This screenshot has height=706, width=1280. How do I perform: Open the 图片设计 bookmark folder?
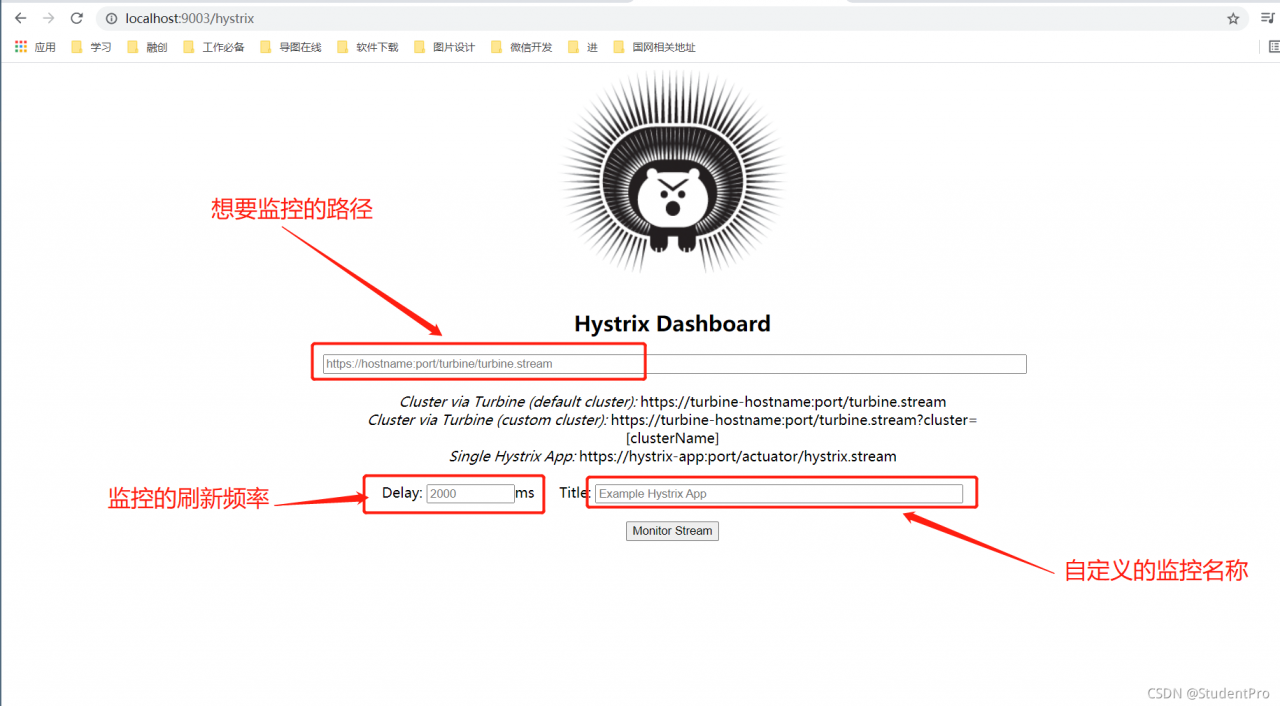pos(444,47)
